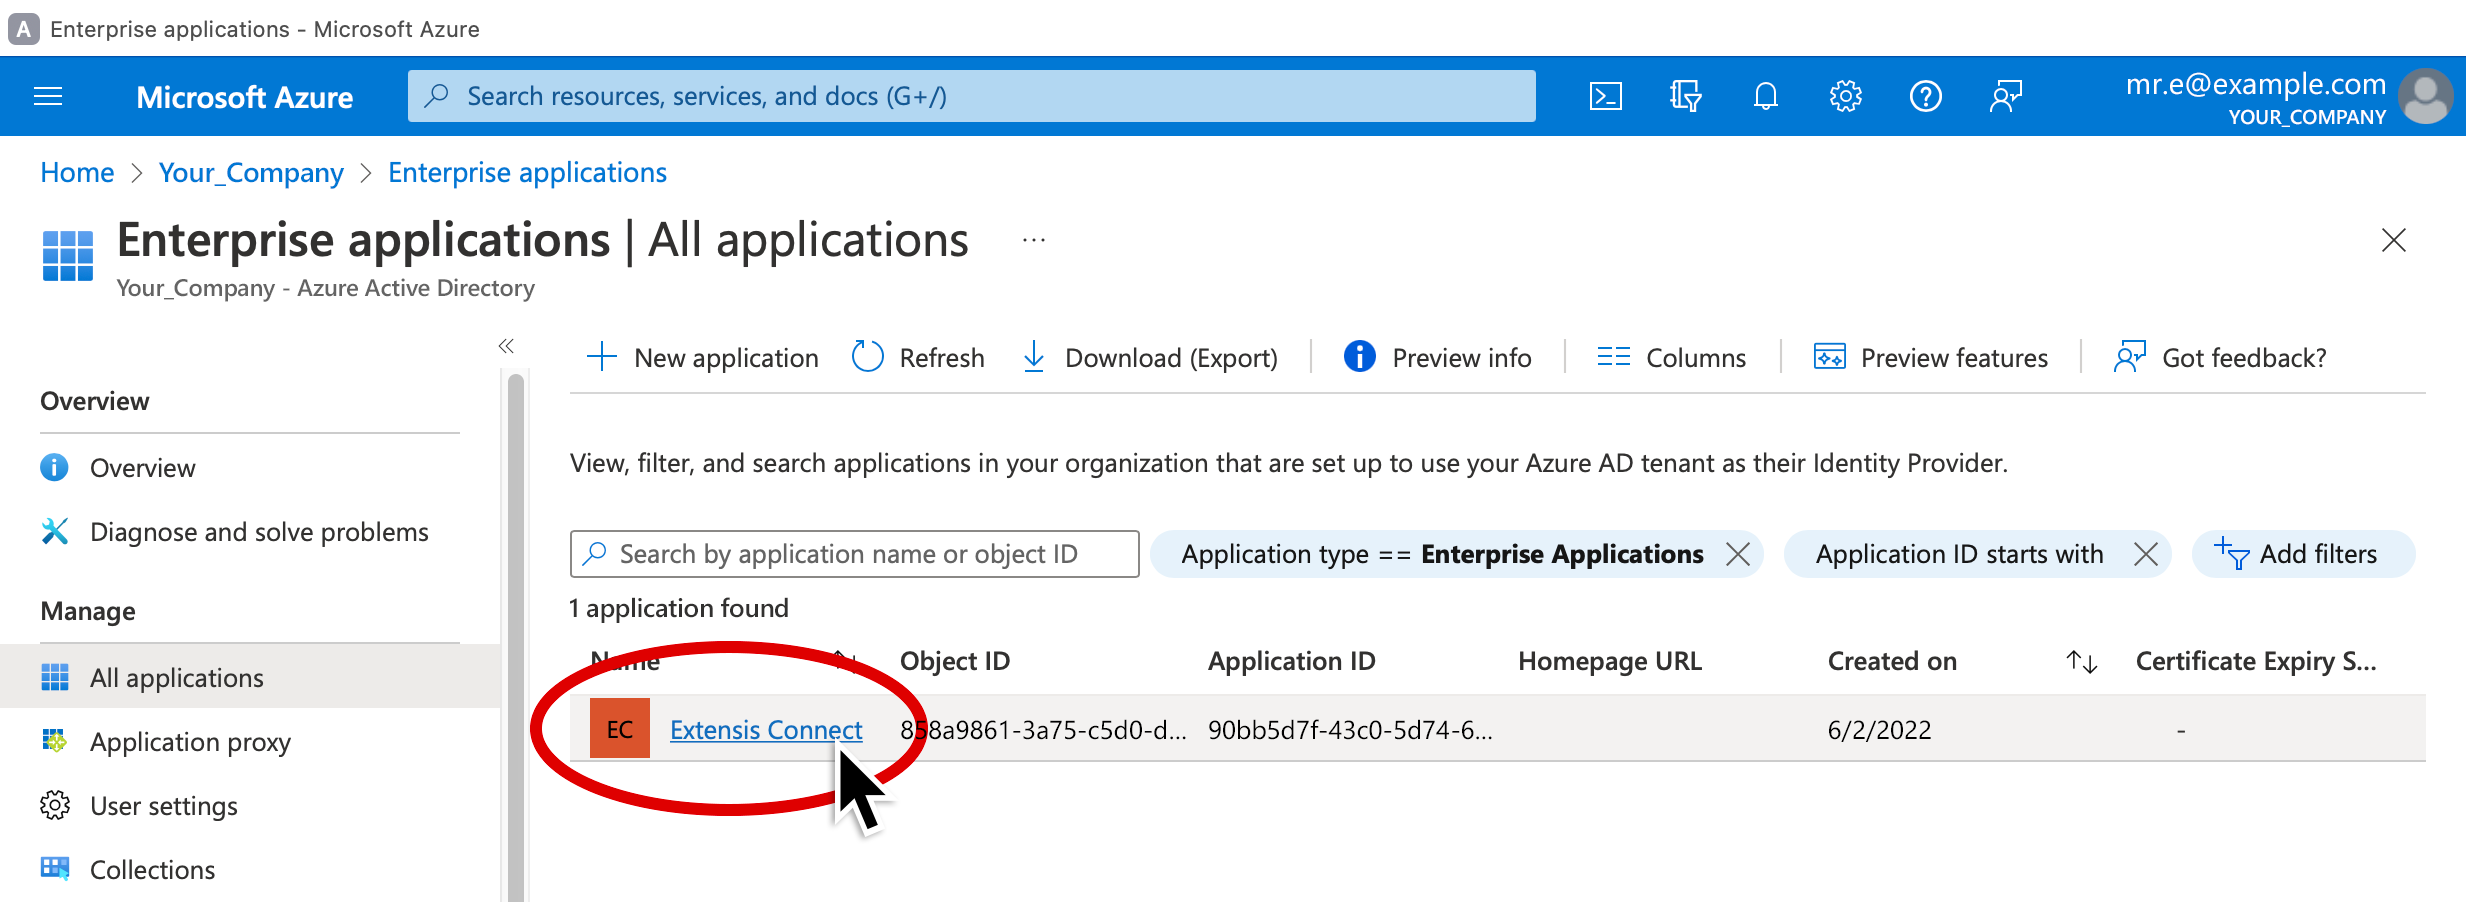Screen dimensions: 2466x902
Task: Click Download (Export)
Action: (x=1150, y=357)
